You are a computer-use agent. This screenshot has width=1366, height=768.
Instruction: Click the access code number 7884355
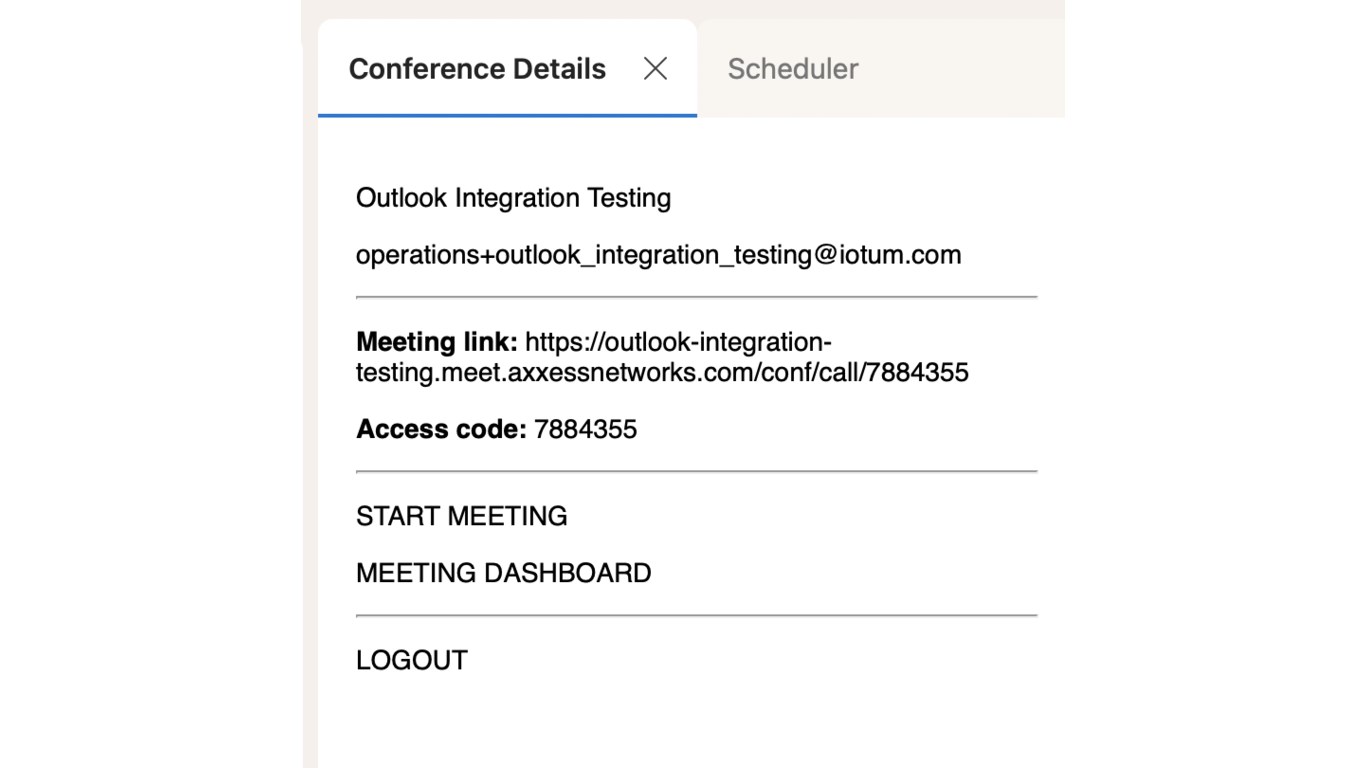585,429
